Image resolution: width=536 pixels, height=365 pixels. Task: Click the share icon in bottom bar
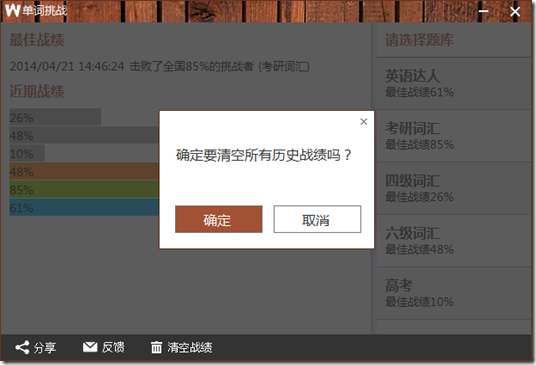pos(22,348)
